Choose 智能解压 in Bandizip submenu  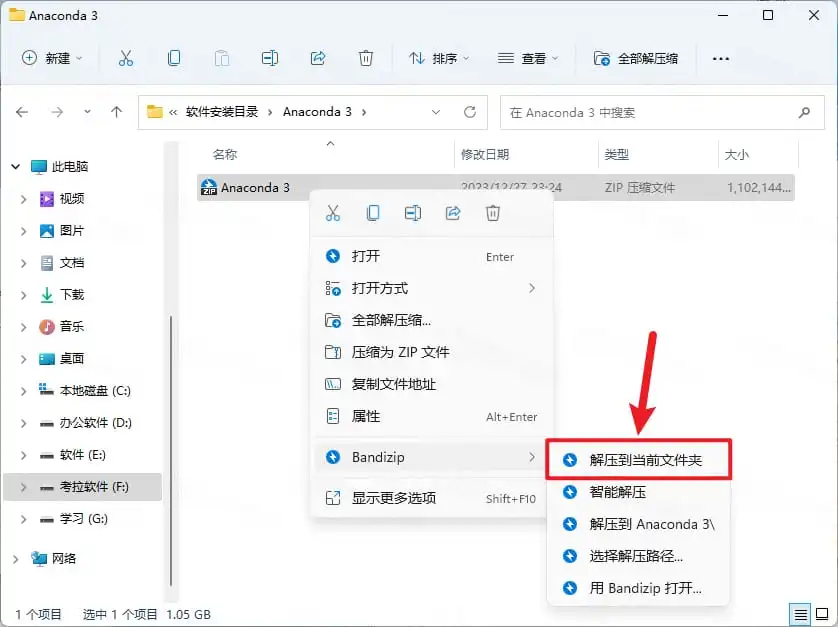[x=638, y=492]
